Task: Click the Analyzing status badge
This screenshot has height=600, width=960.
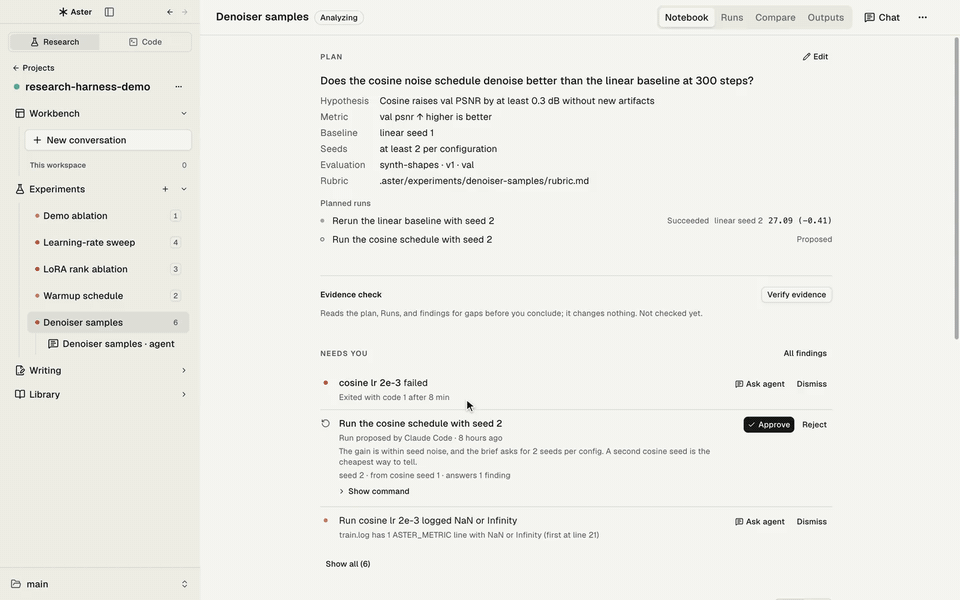Action: 339,17
